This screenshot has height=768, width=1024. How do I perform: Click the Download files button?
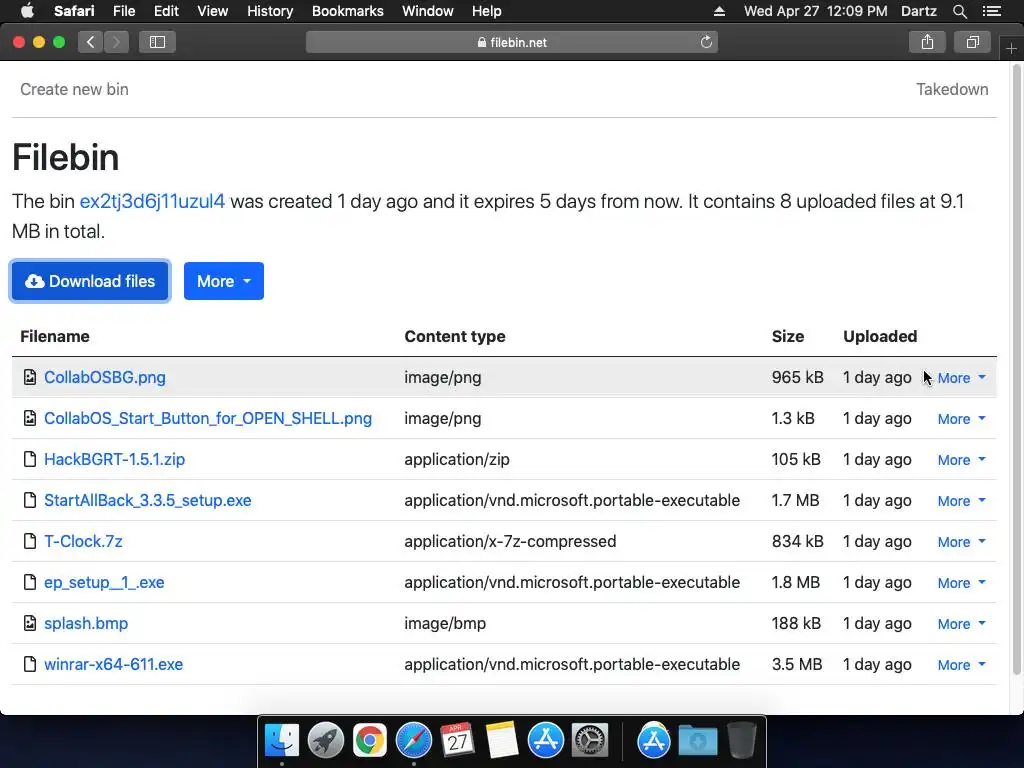90,281
